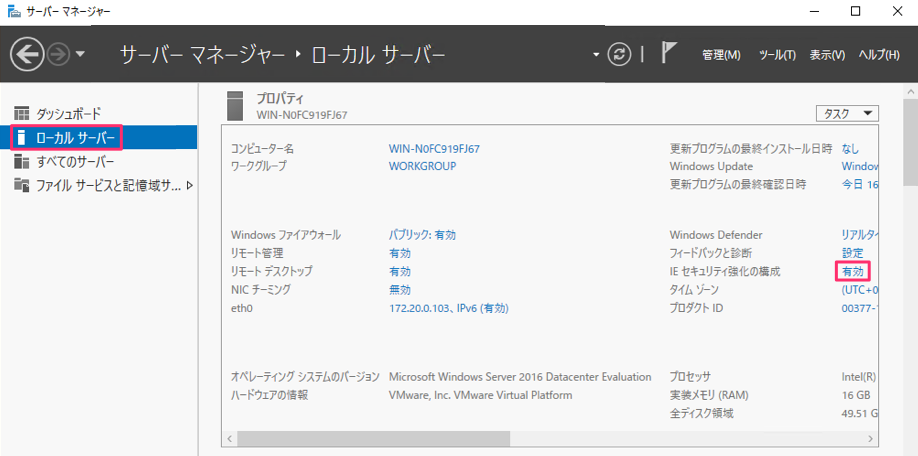The width and height of the screenshot is (918, 456).
Task: Open dropdown arrow left of refresh
Action: [596, 54]
